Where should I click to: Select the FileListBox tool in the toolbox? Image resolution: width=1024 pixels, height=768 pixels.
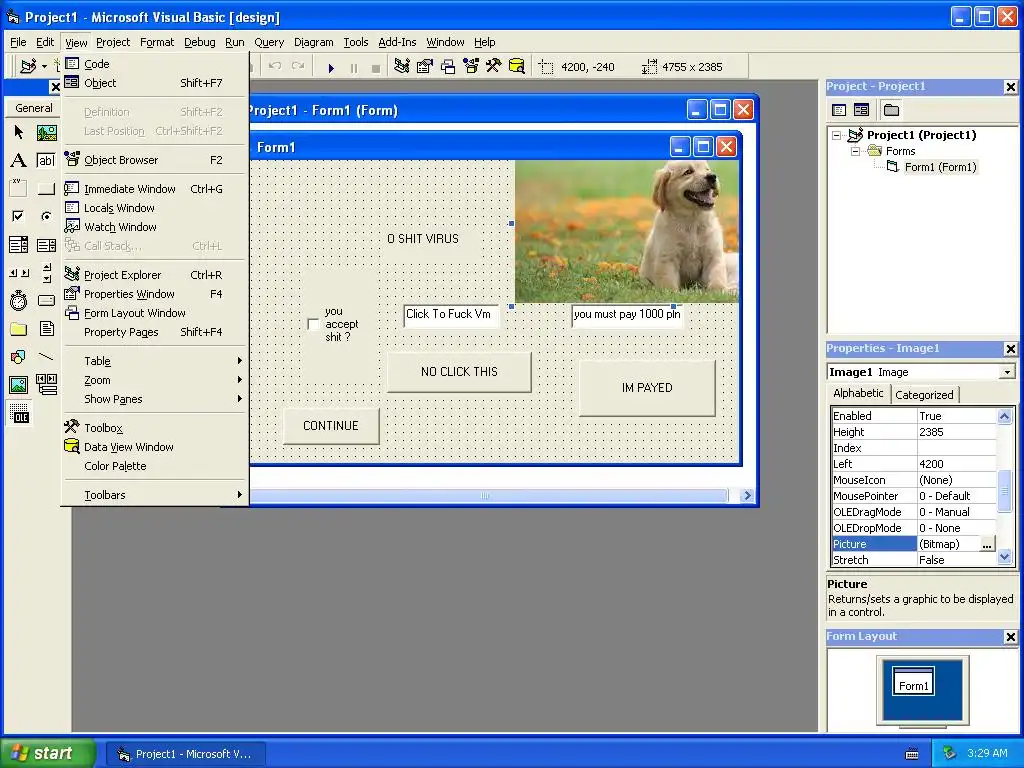pyautogui.click(x=46, y=328)
